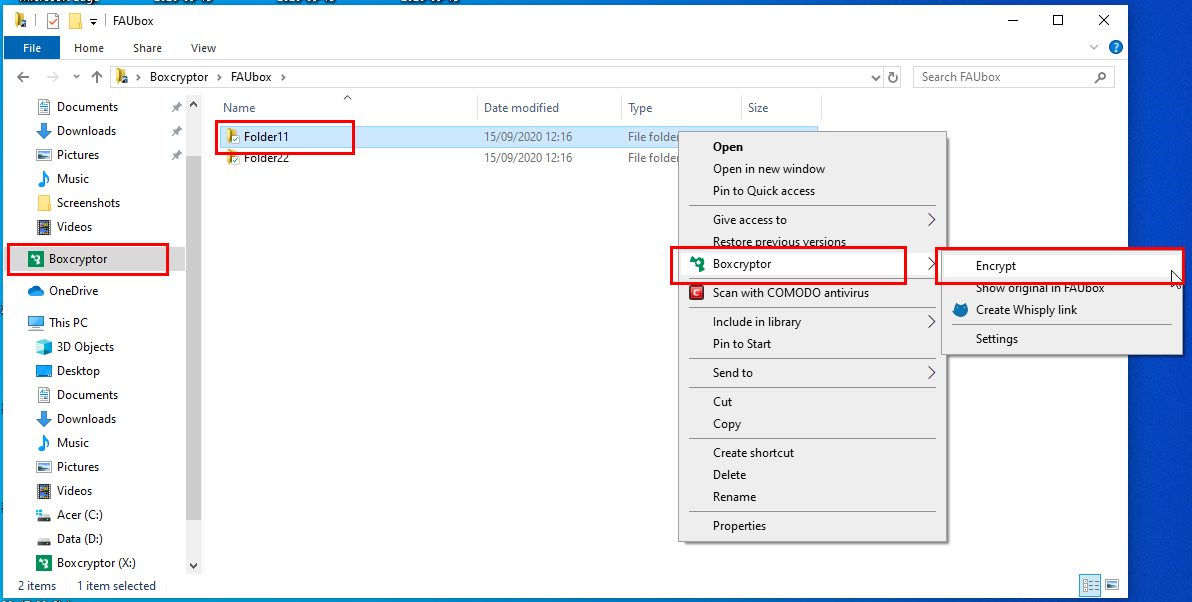Open the 3D Objects folder
This screenshot has width=1192, height=602.
[85, 347]
